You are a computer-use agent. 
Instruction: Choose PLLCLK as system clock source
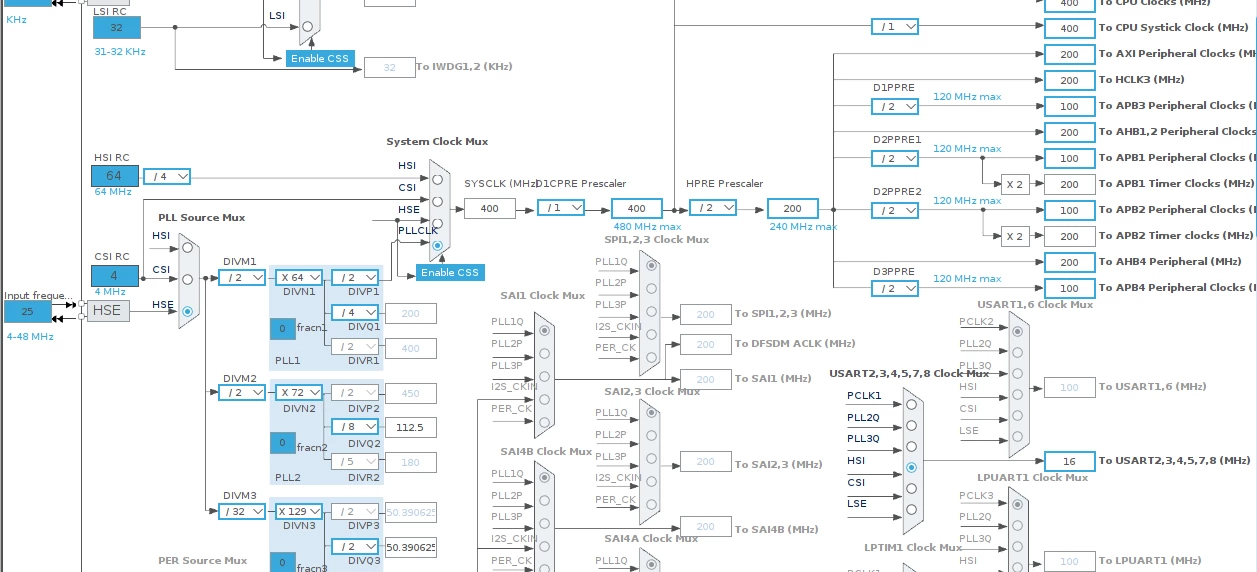coord(437,245)
